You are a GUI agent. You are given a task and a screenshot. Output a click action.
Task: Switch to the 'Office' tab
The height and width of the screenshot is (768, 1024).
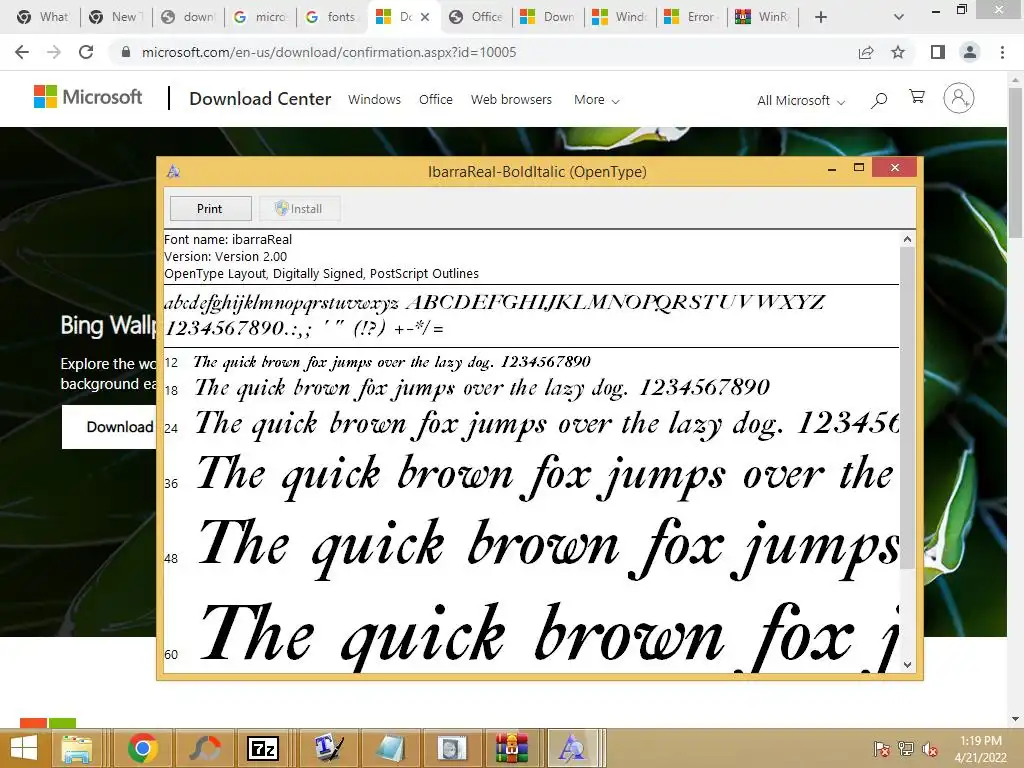point(476,17)
